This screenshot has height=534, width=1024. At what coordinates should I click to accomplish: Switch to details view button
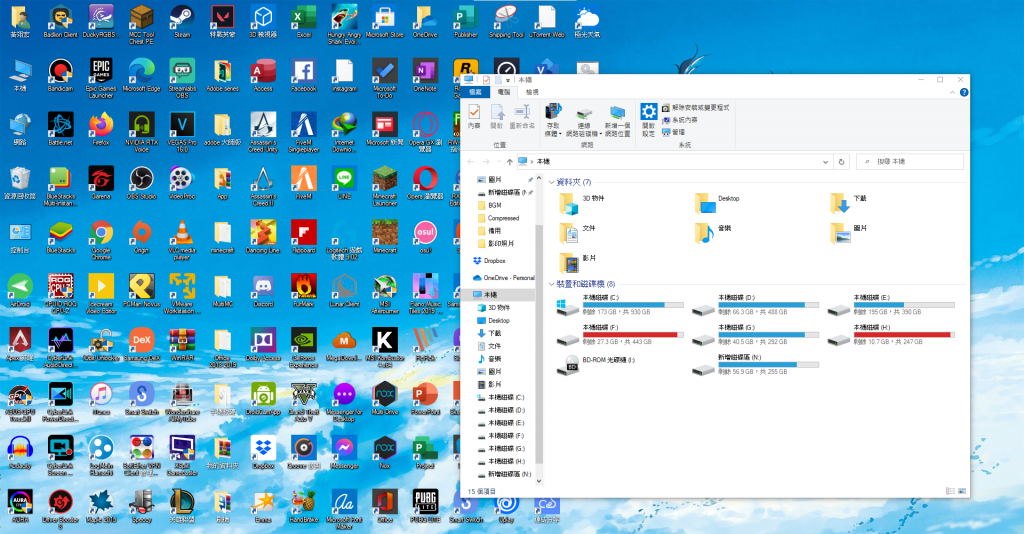coord(950,491)
